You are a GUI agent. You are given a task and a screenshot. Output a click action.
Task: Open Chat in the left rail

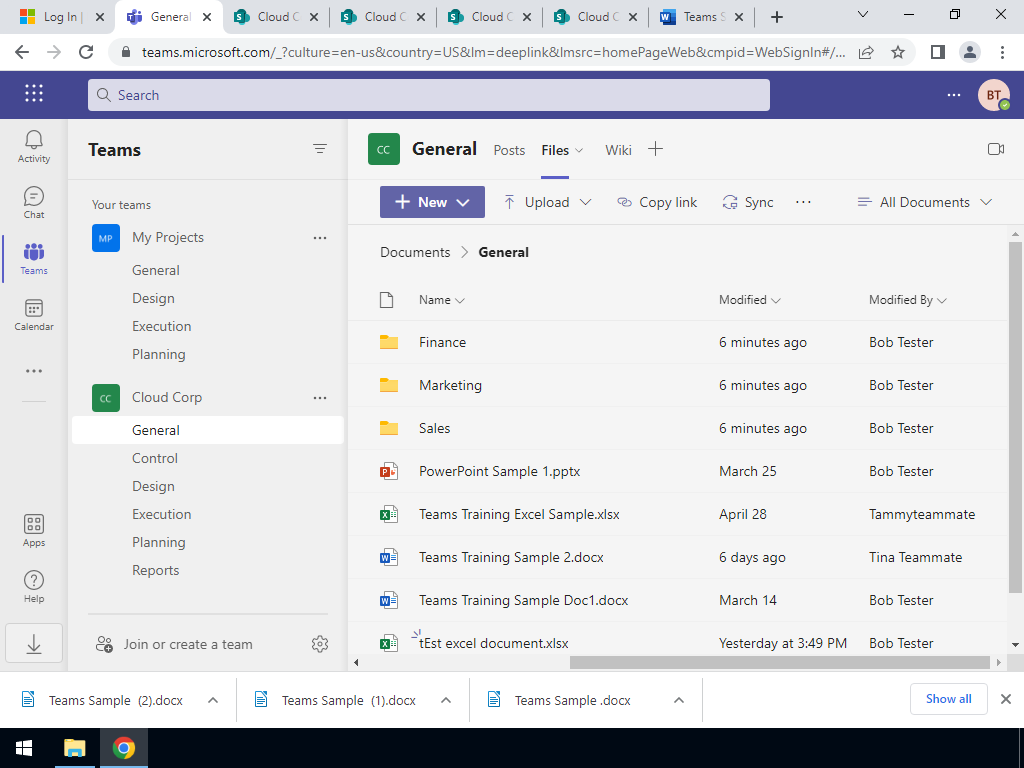click(x=34, y=202)
